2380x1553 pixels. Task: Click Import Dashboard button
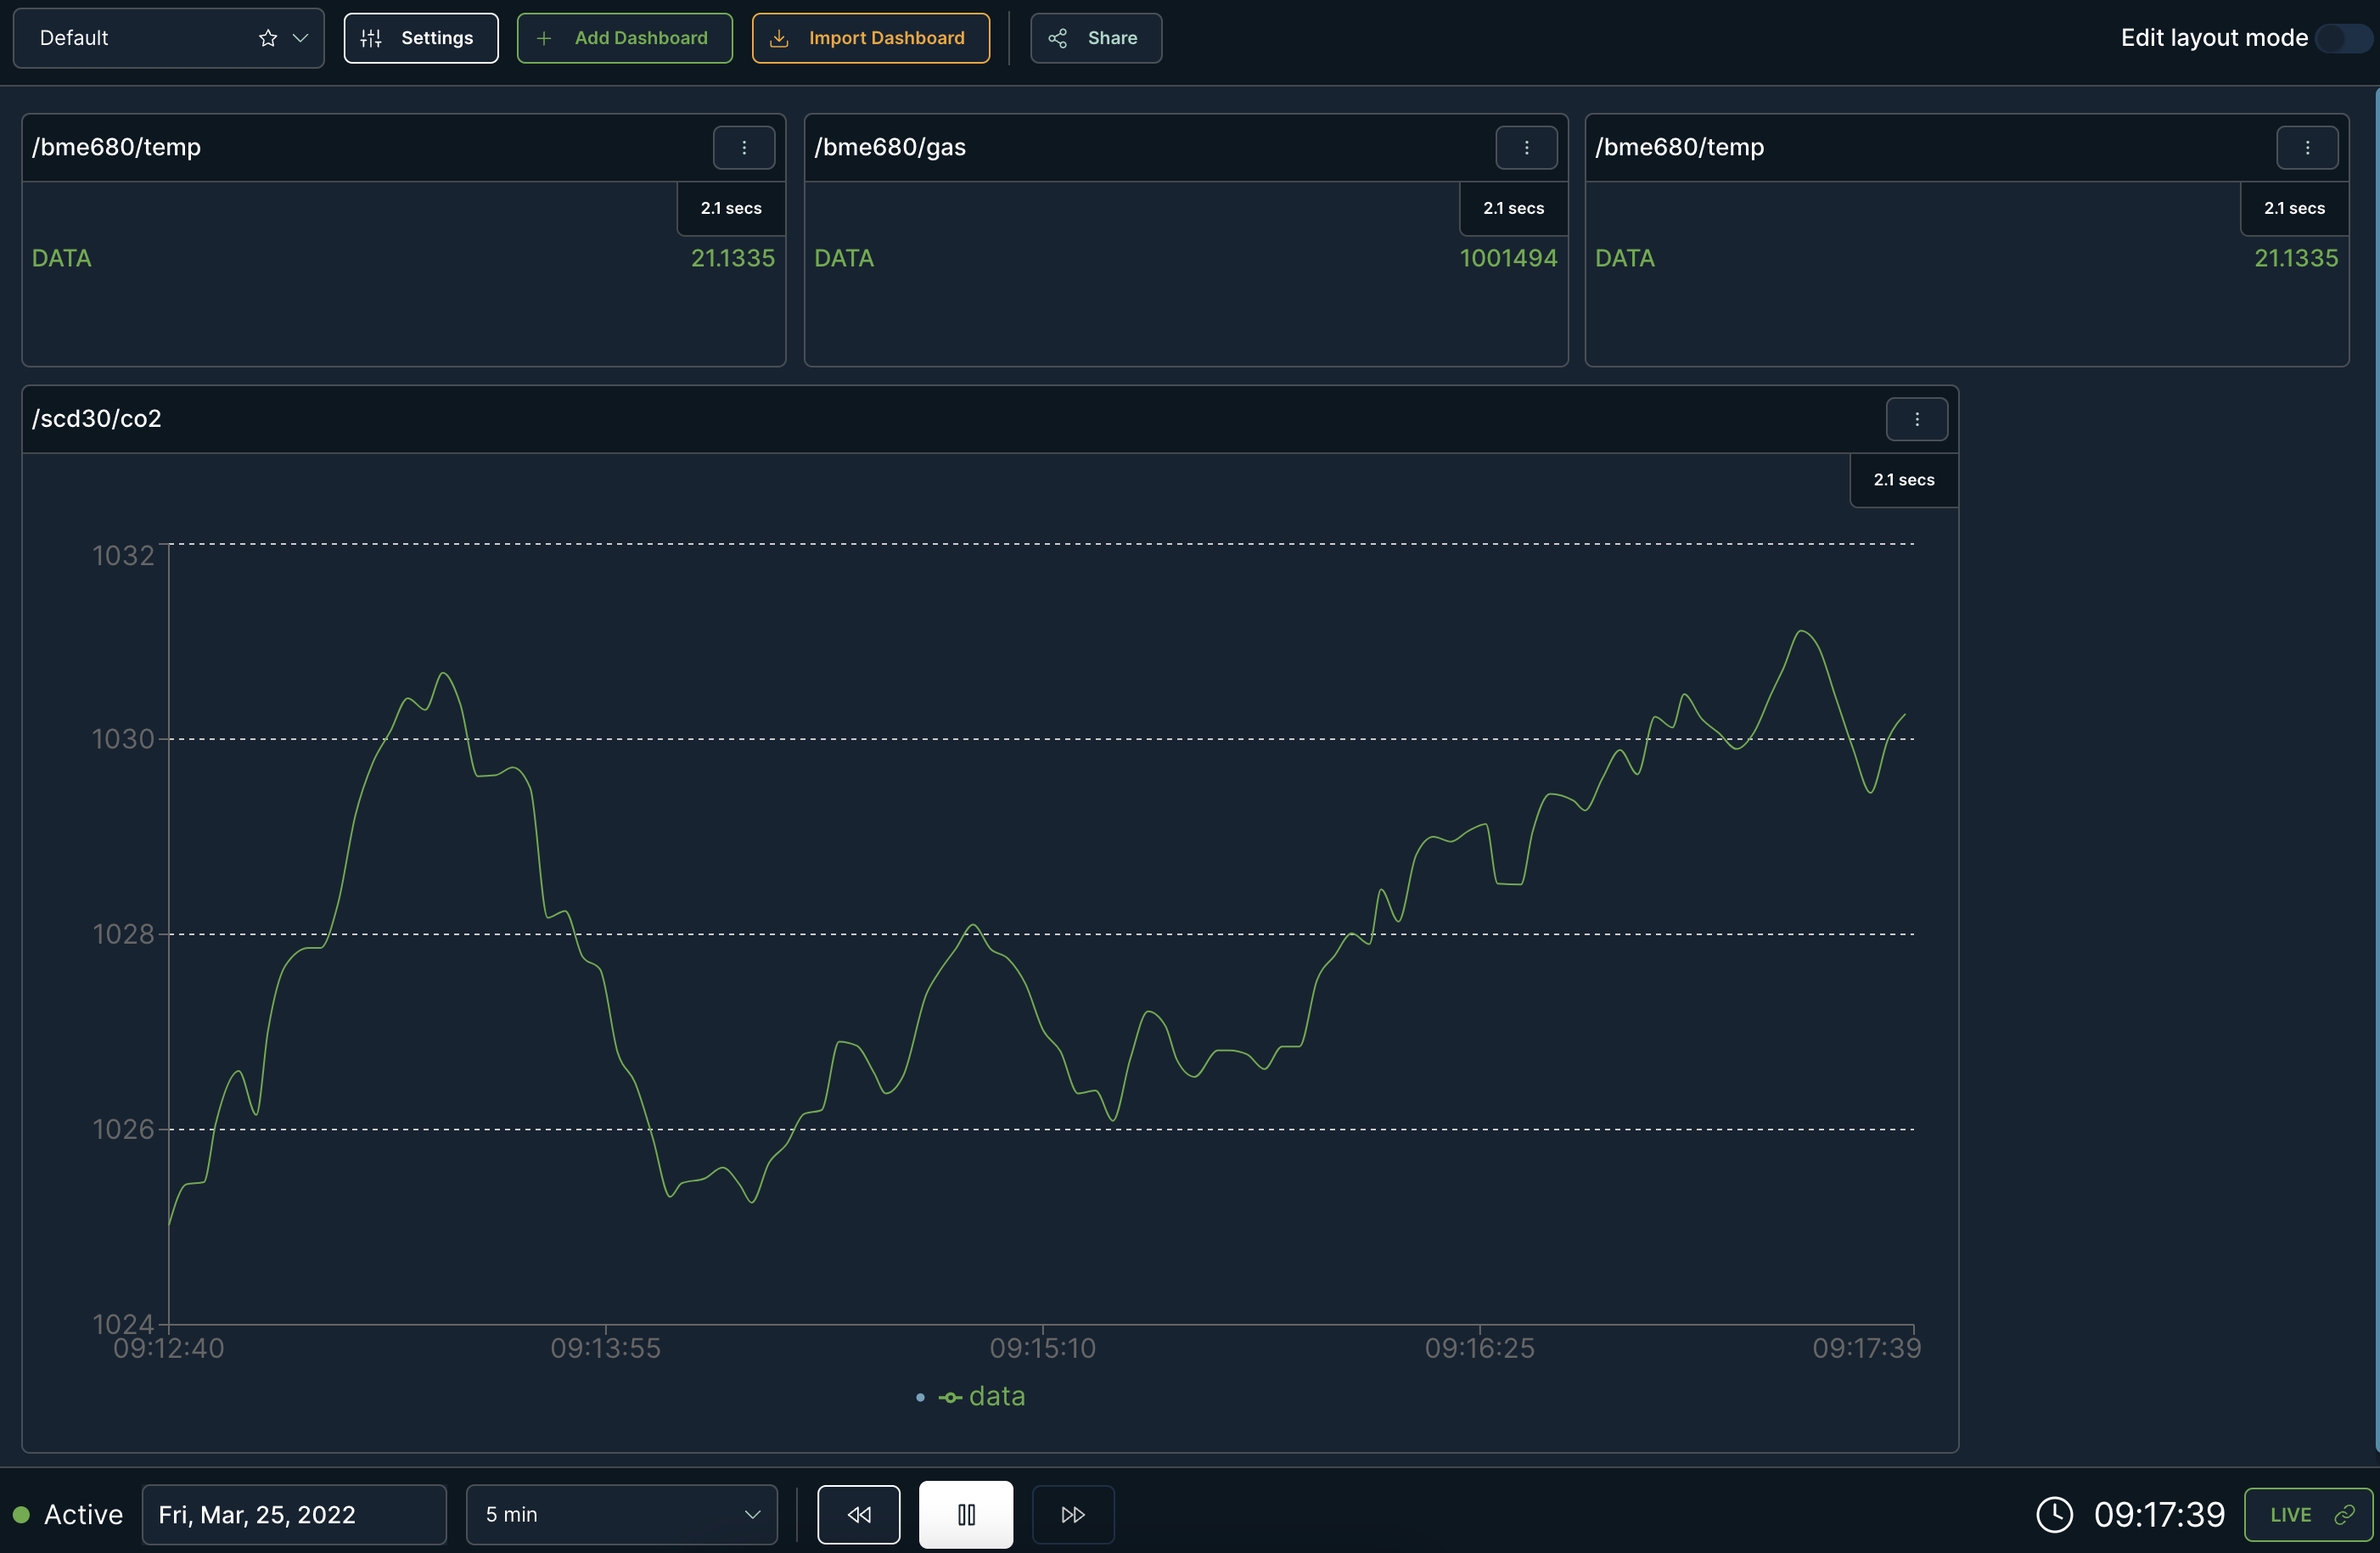click(870, 38)
